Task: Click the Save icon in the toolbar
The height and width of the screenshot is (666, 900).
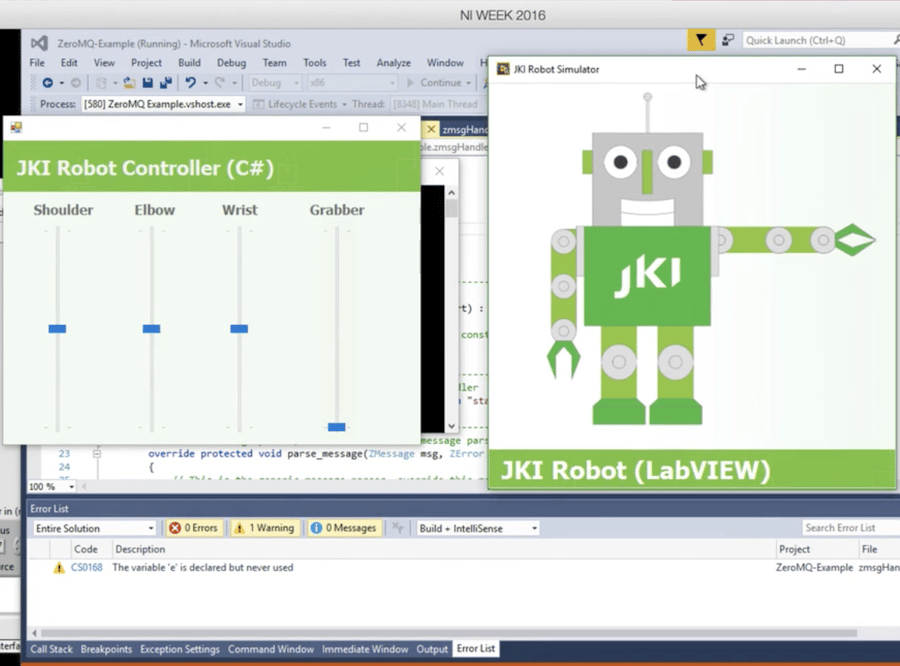Action: click(x=147, y=83)
